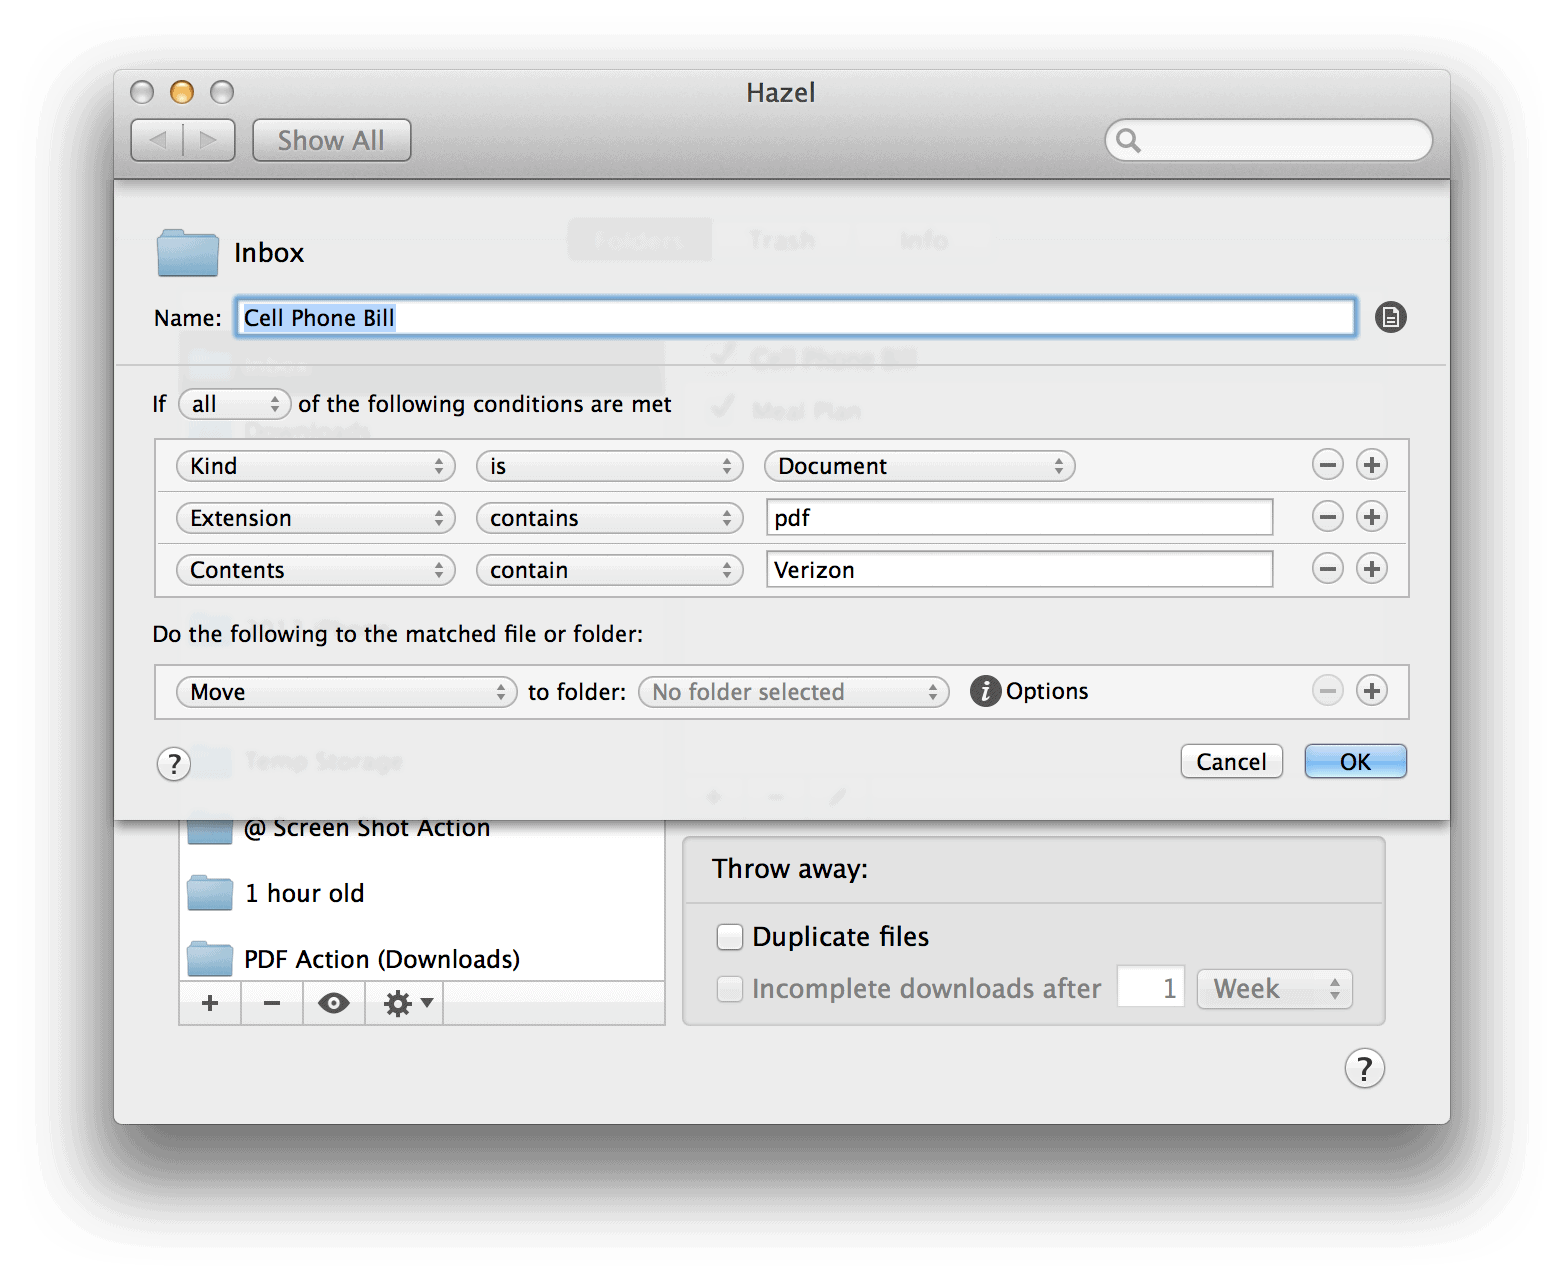Open the 'contains' operator dropdown
The height and width of the screenshot is (1282, 1564).
pos(610,518)
